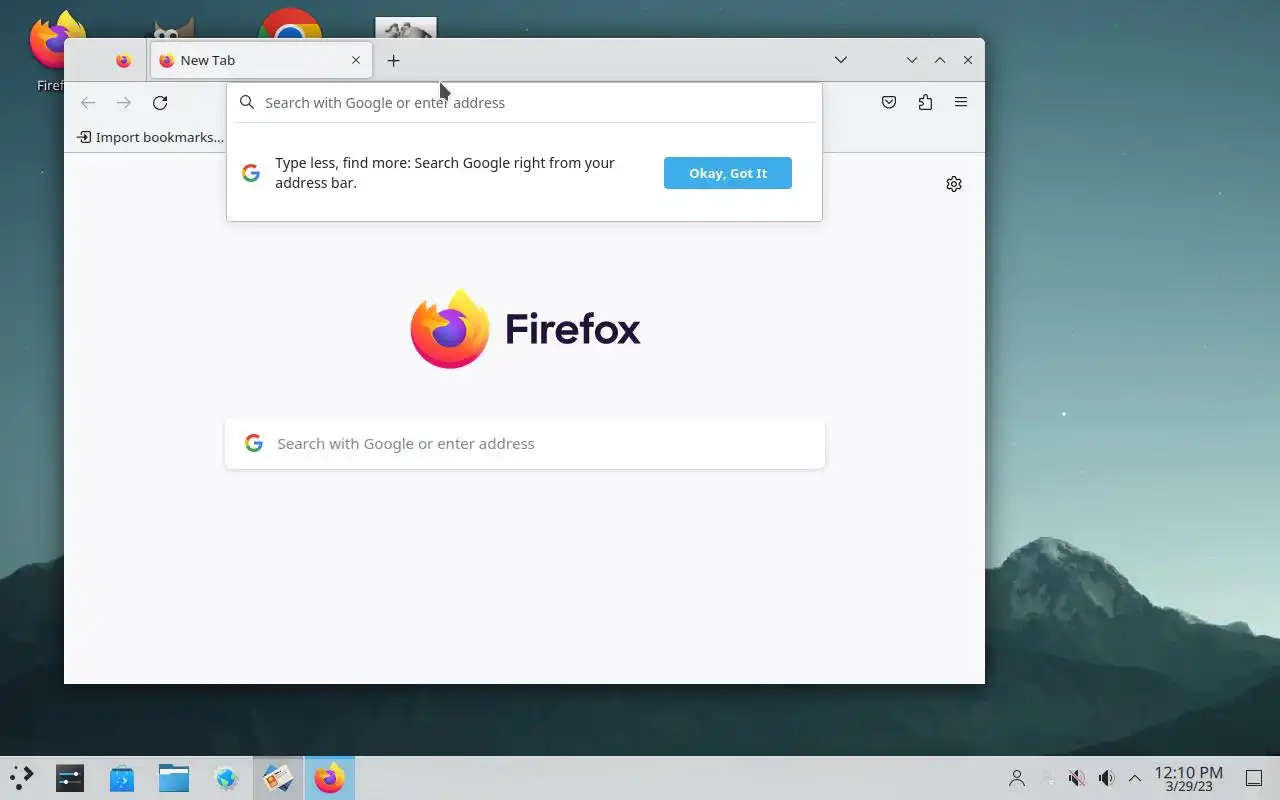Image resolution: width=1280 pixels, height=800 pixels.
Task: Click the Google icon in page search box
Action: [x=254, y=443]
